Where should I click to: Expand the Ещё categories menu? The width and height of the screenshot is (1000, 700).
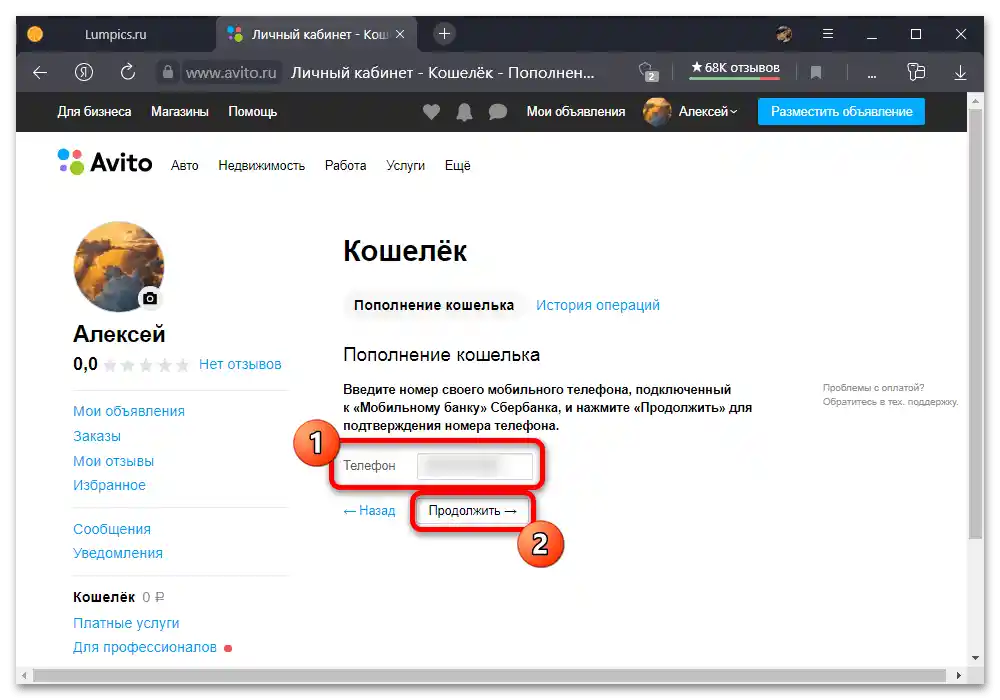(457, 166)
